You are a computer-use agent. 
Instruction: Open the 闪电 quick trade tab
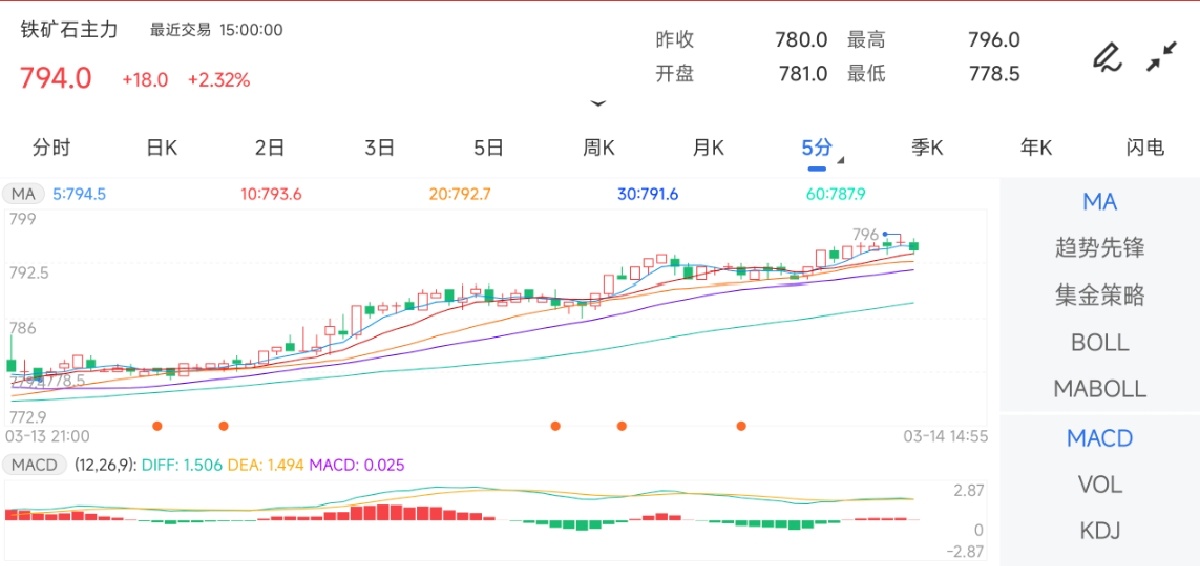tap(1145, 148)
